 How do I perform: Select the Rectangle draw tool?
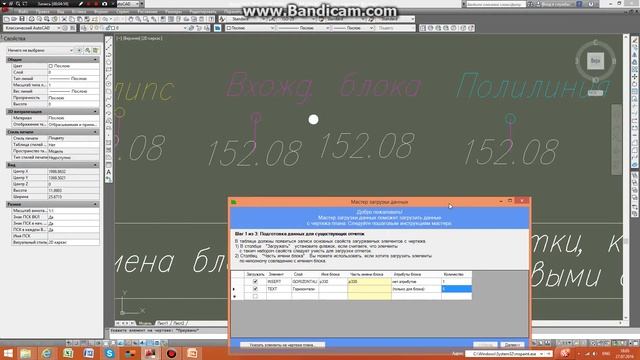tap(109, 69)
